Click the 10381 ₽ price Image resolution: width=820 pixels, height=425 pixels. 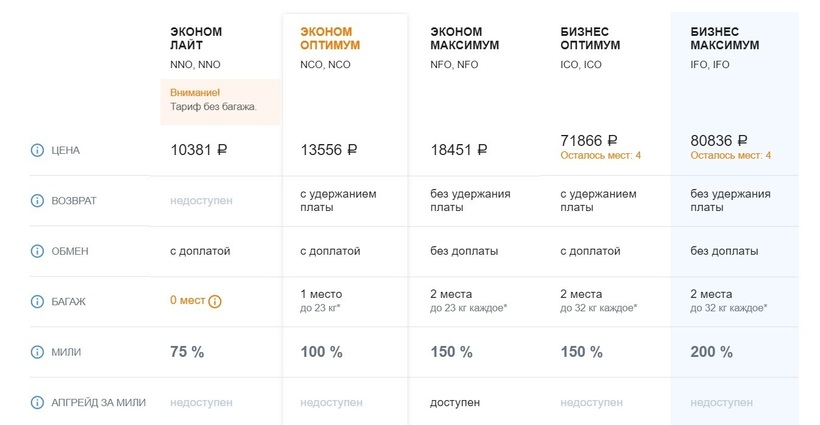click(x=199, y=150)
